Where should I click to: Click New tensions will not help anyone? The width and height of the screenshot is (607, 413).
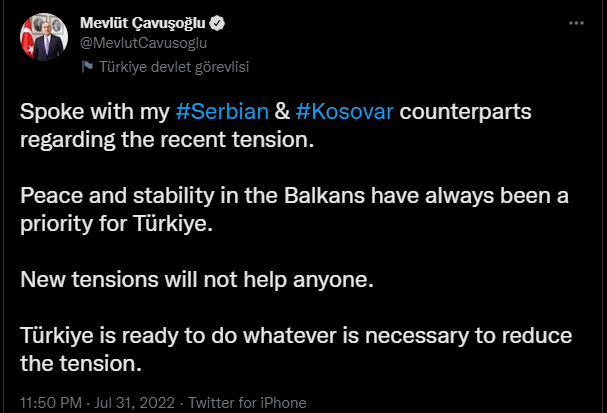pyautogui.click(x=197, y=279)
